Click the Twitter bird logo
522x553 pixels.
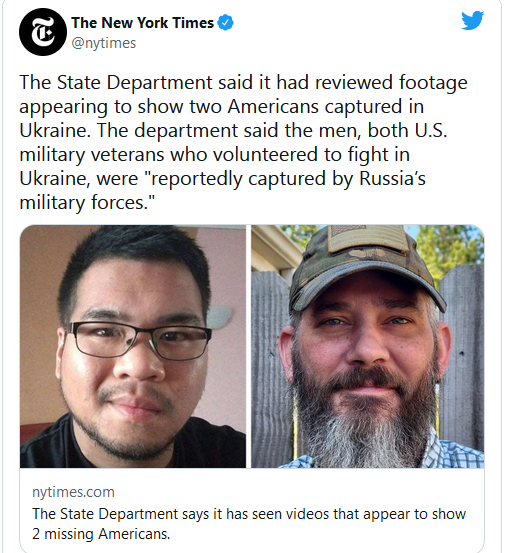472,20
